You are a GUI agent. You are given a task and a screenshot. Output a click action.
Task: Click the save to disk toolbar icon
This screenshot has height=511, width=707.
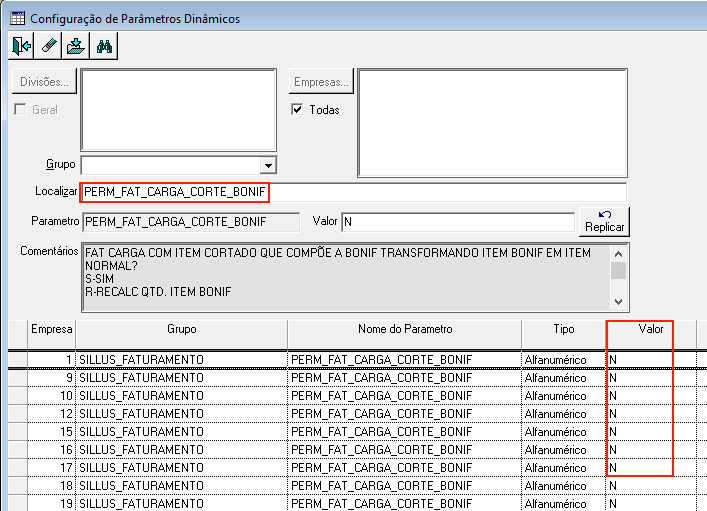click(x=76, y=46)
